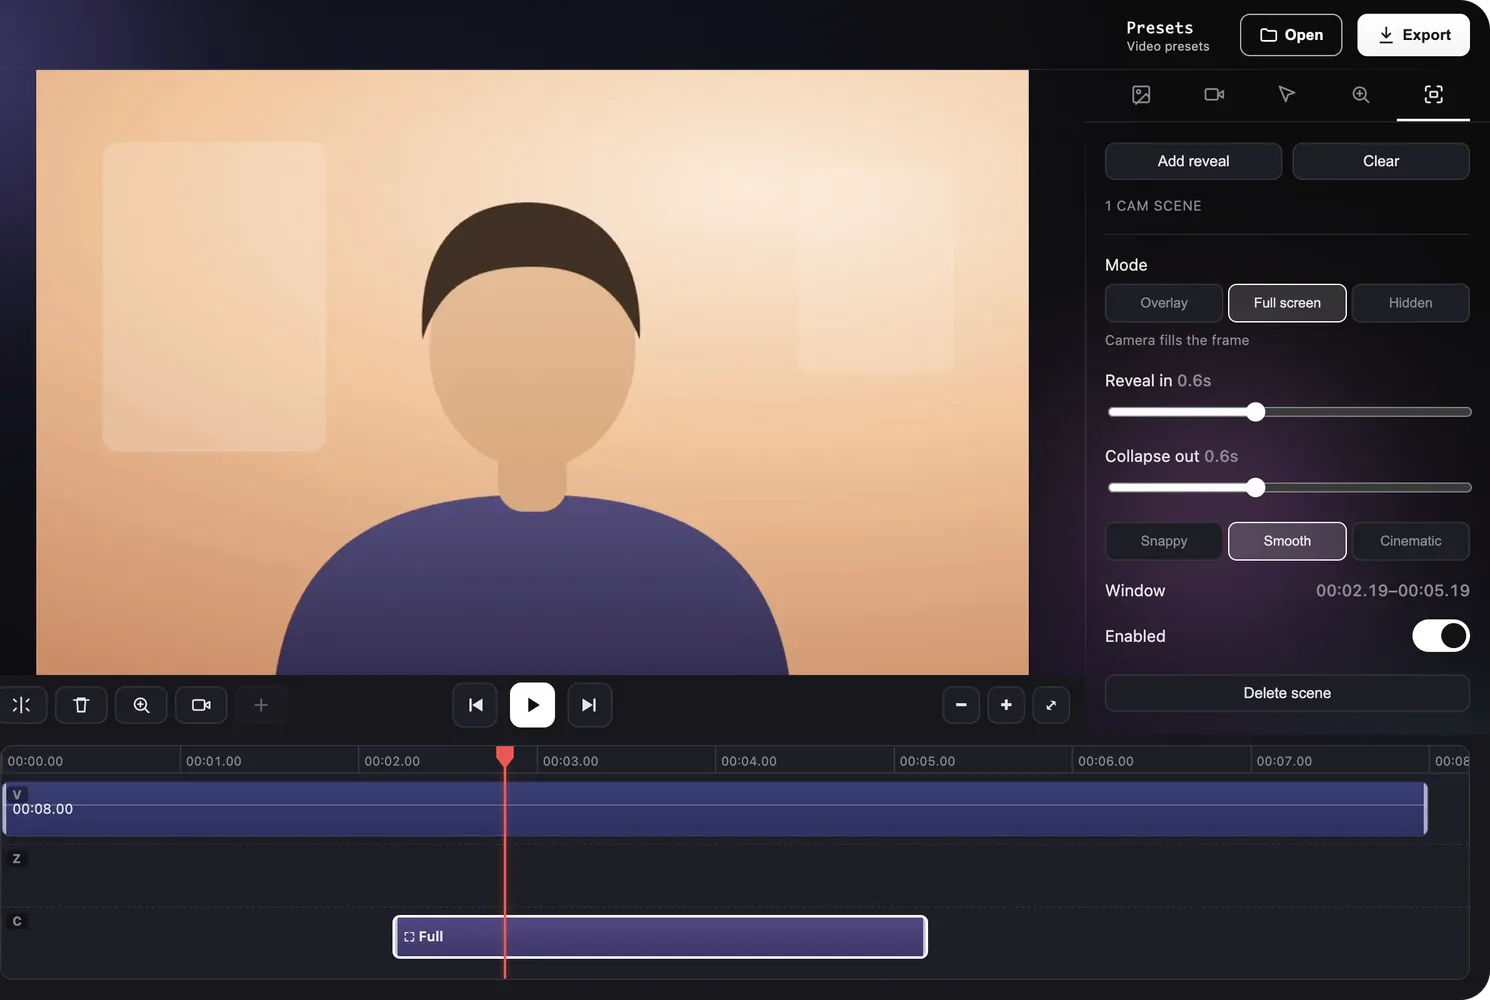Image resolution: width=1490 pixels, height=1000 pixels.
Task: Click Add reveal
Action: pos(1193,161)
